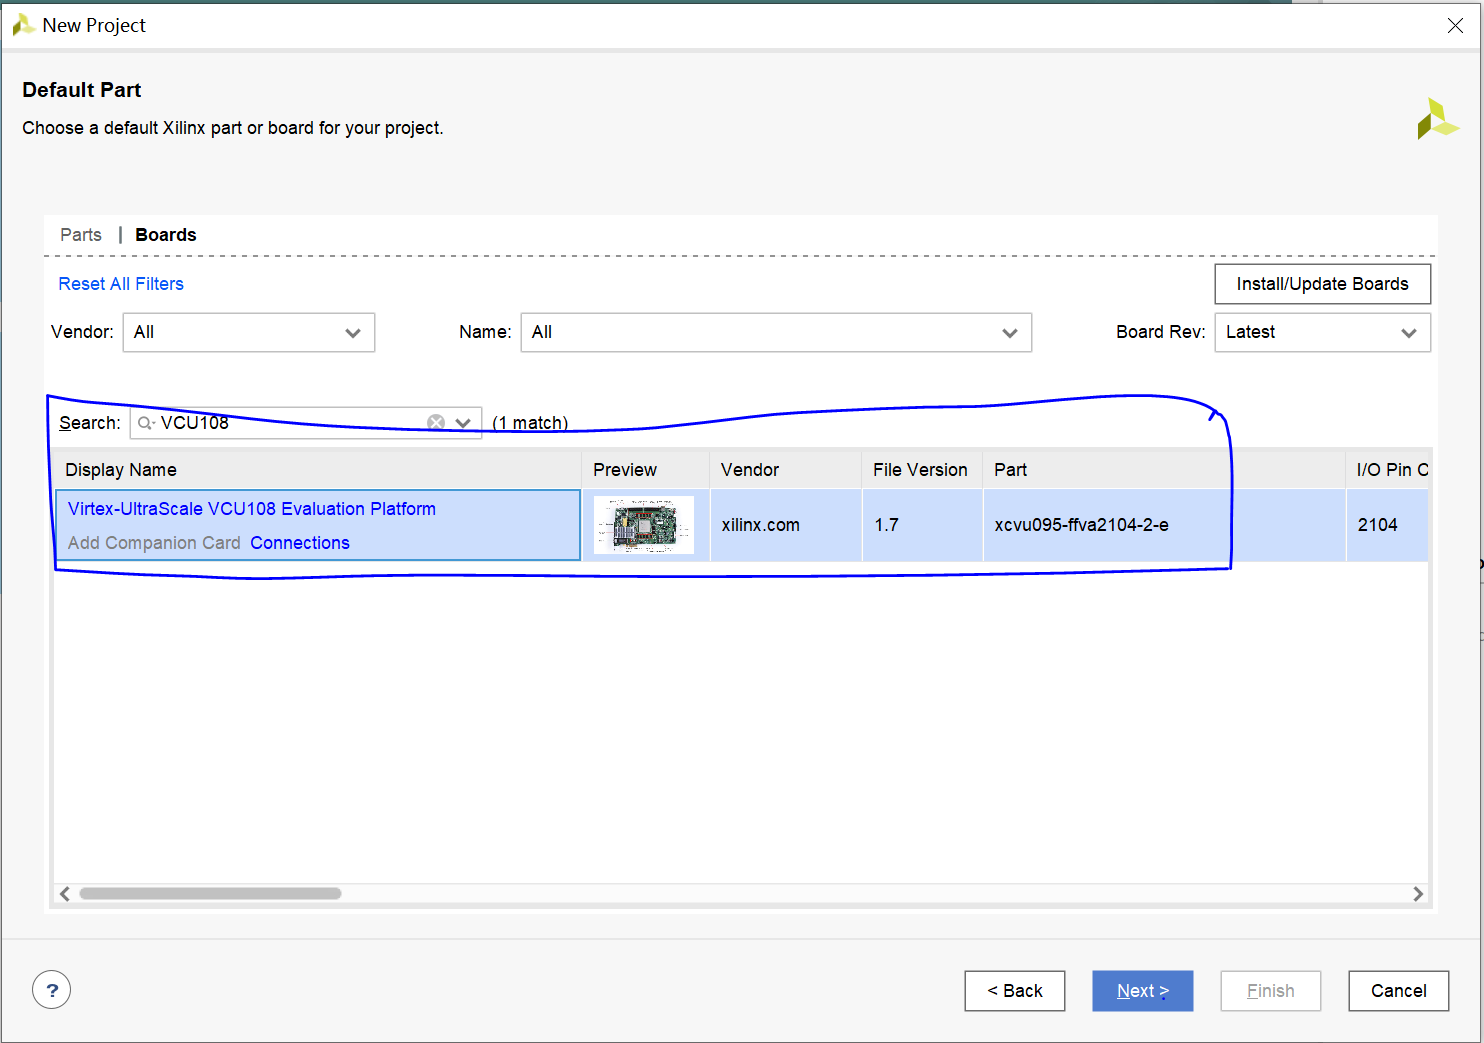
Task: Click Install/Update Boards button
Action: click(1322, 284)
